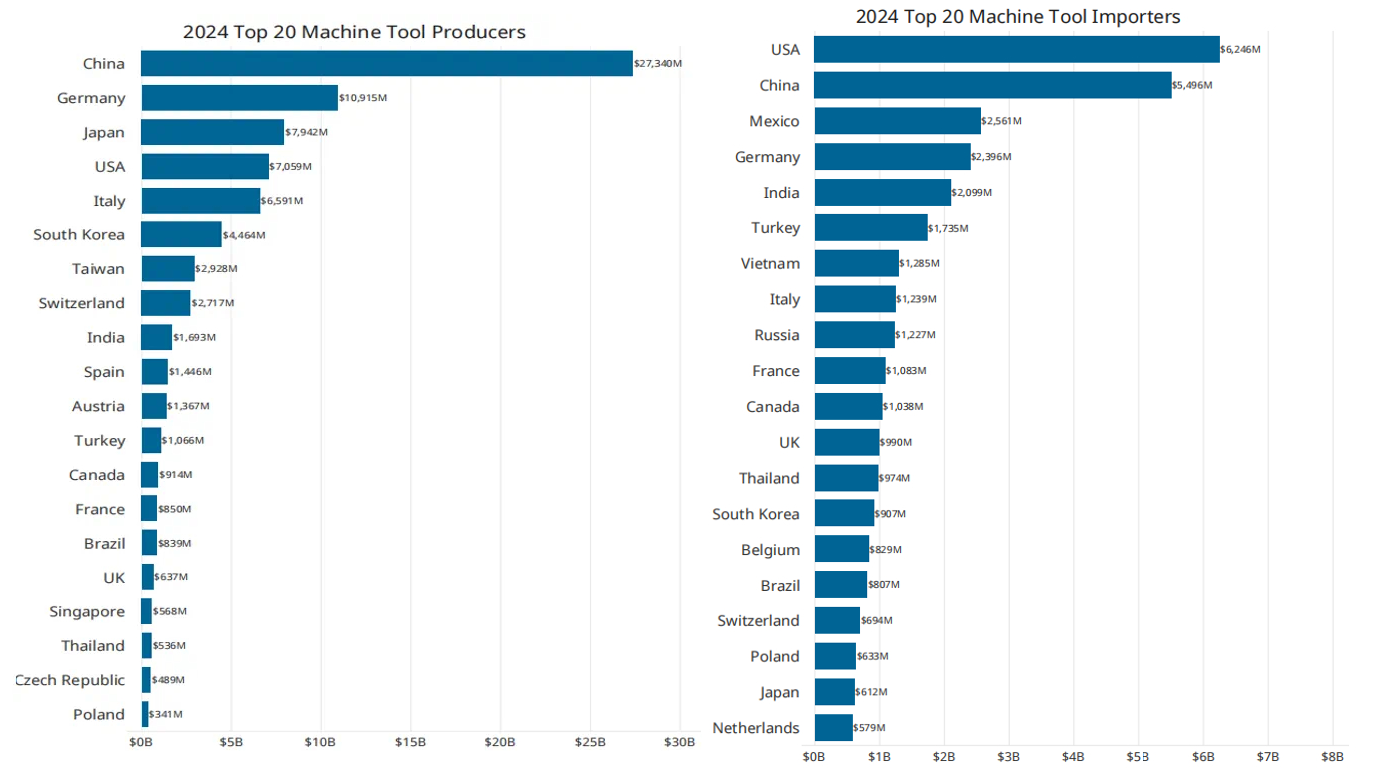1377x771 pixels.
Task: Click the "$914M" value label
Action: [176, 475]
